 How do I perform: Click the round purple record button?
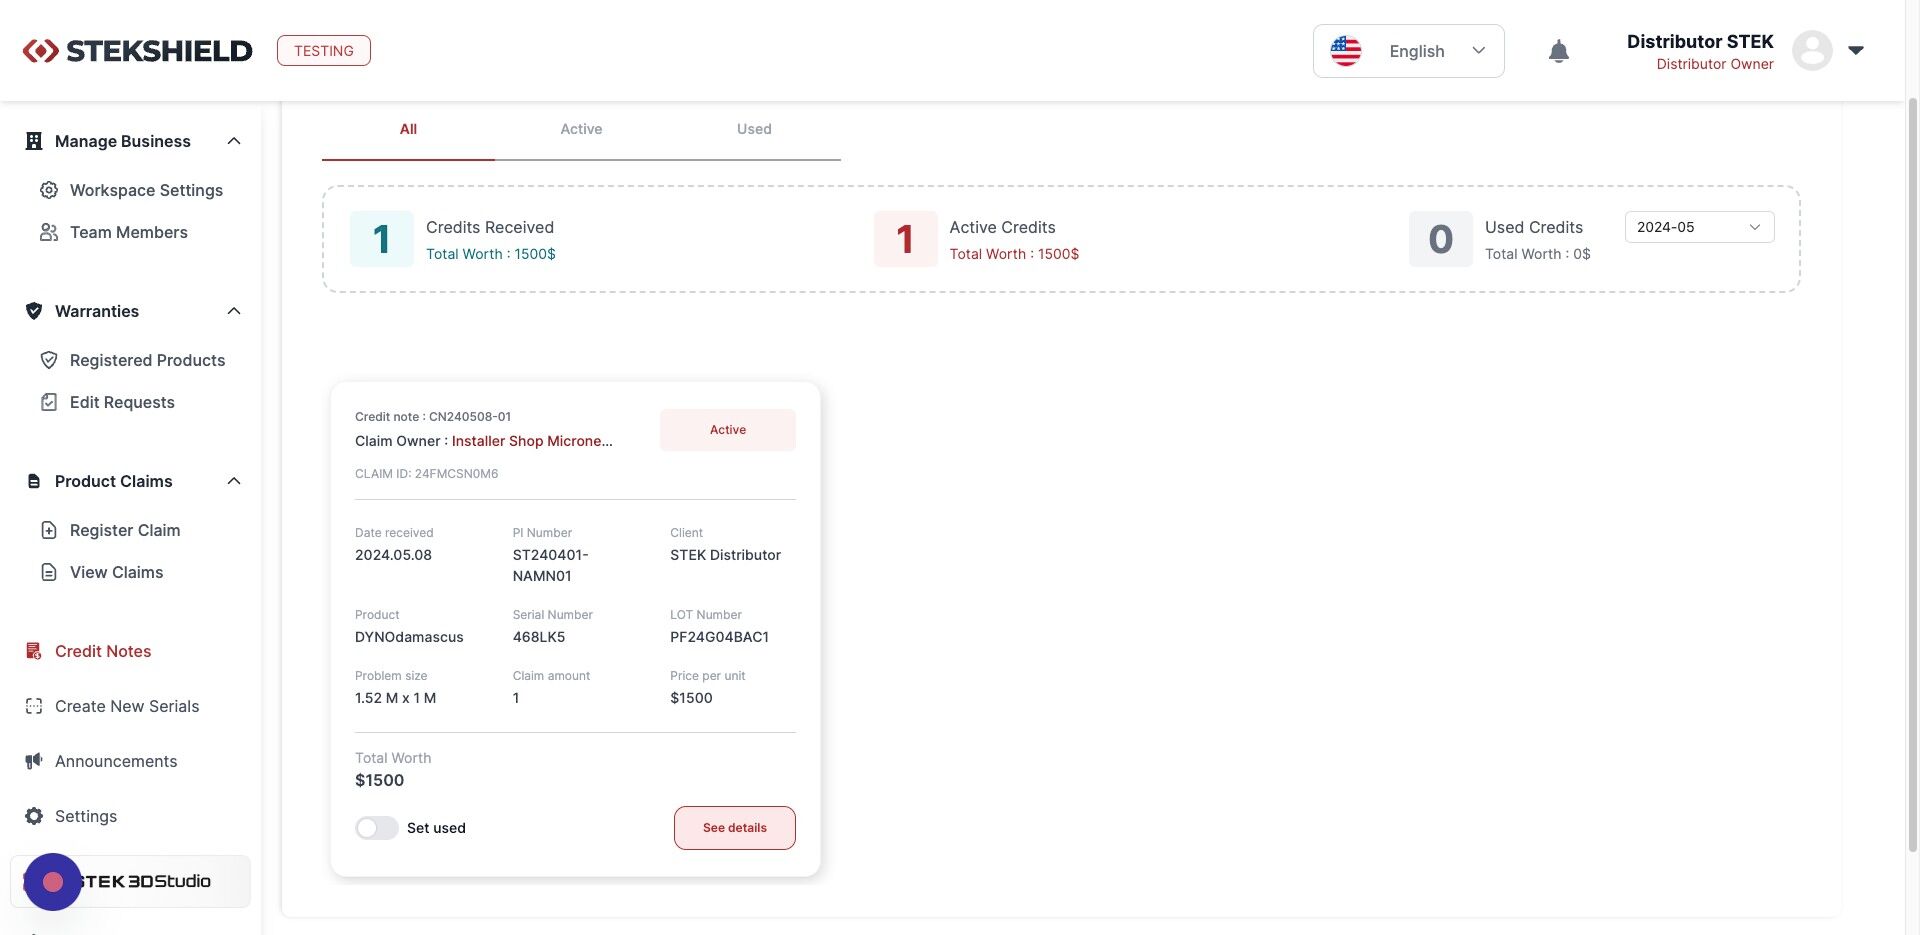coord(53,882)
